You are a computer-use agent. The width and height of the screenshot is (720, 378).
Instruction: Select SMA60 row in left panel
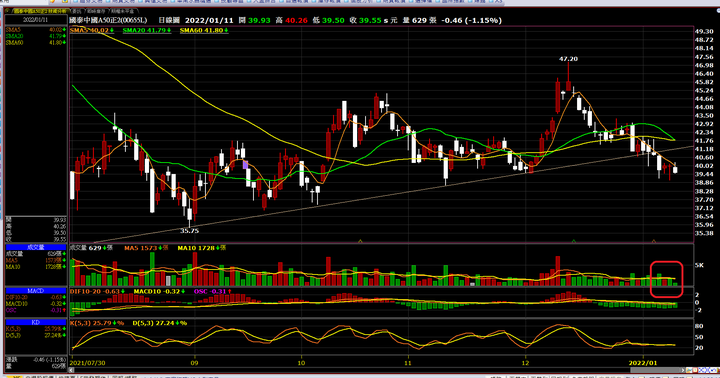(35, 42)
